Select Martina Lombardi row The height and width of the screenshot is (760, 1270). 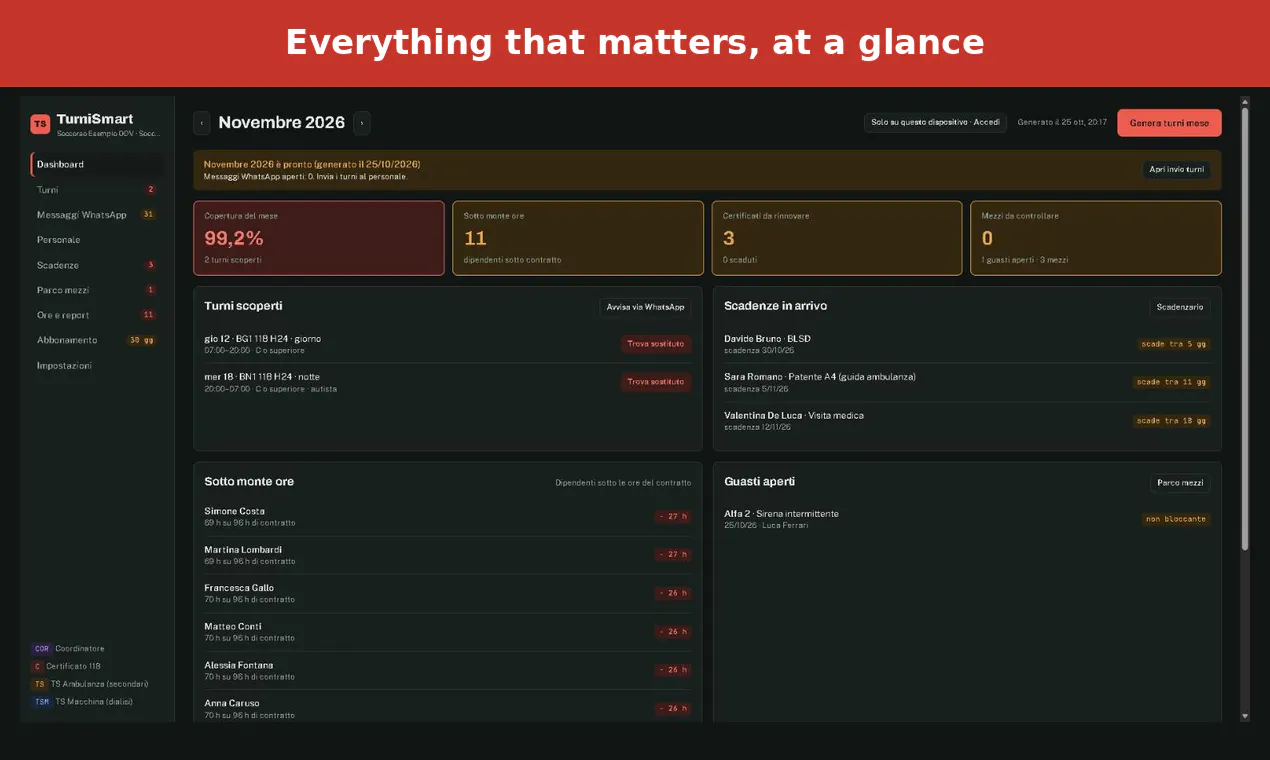pyautogui.click(x=448, y=555)
